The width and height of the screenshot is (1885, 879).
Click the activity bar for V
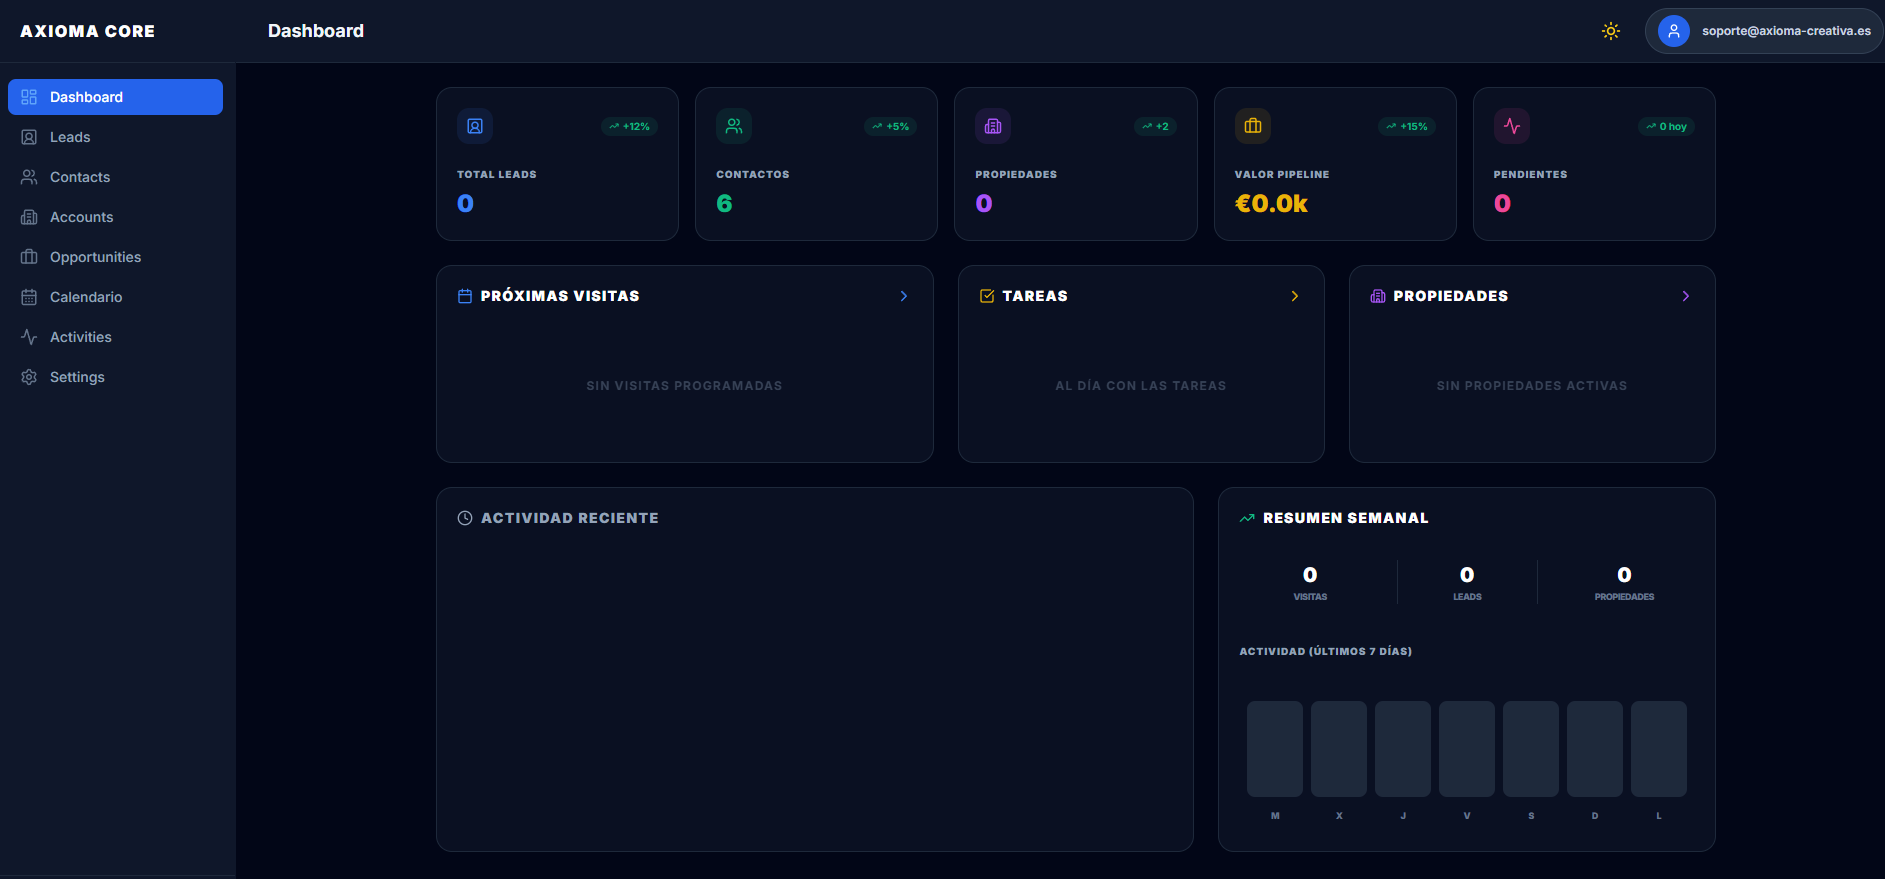(1467, 749)
